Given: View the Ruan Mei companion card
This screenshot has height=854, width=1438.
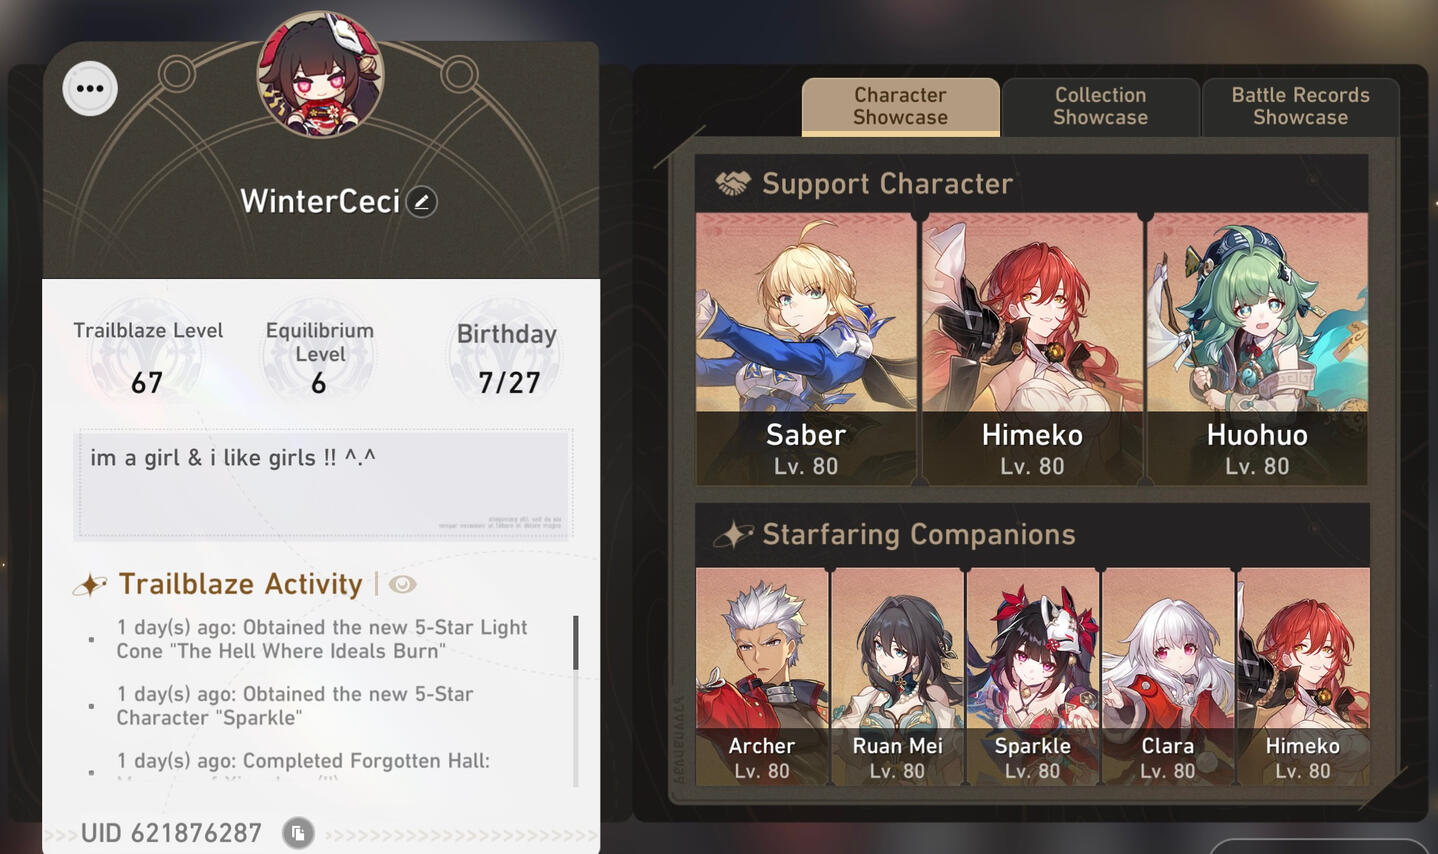Looking at the screenshot, I should [897, 677].
